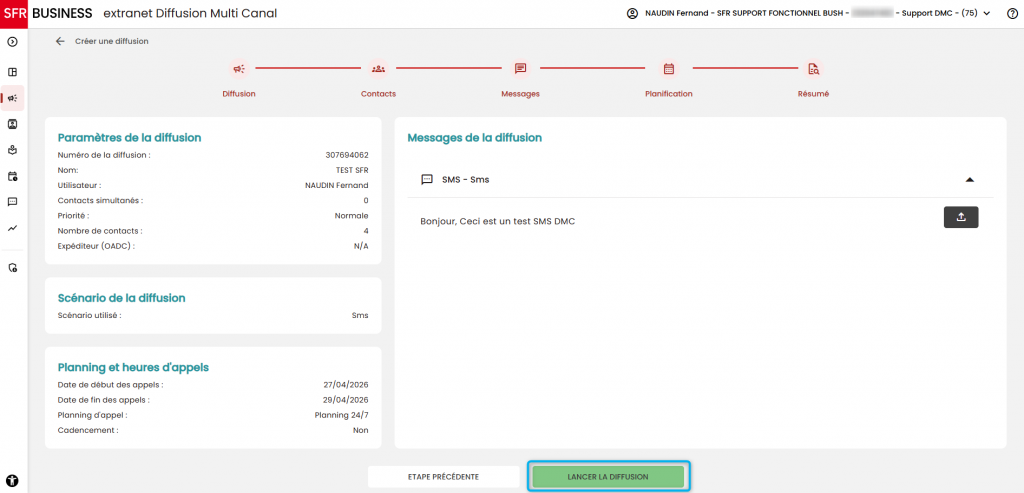Click the Contacts simultanés label
The width and height of the screenshot is (1024, 493).
click(x=100, y=200)
